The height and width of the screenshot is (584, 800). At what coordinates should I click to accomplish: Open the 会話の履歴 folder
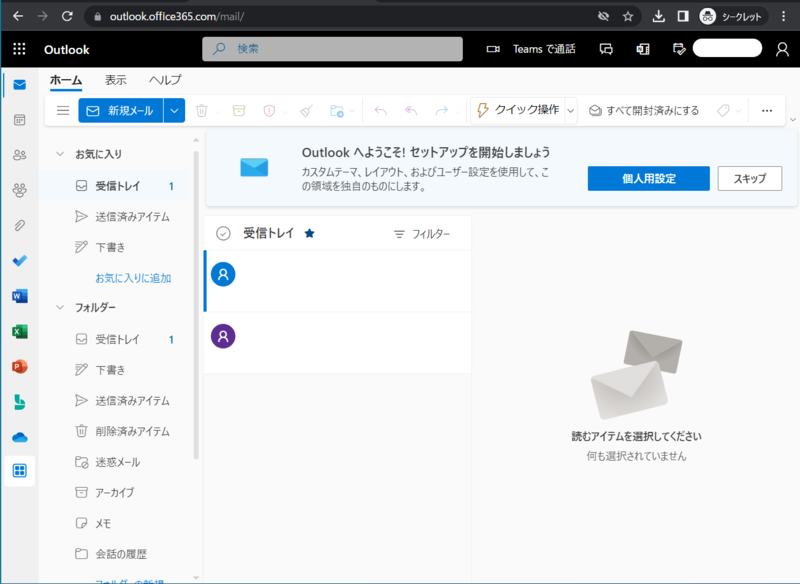[x=113, y=554]
